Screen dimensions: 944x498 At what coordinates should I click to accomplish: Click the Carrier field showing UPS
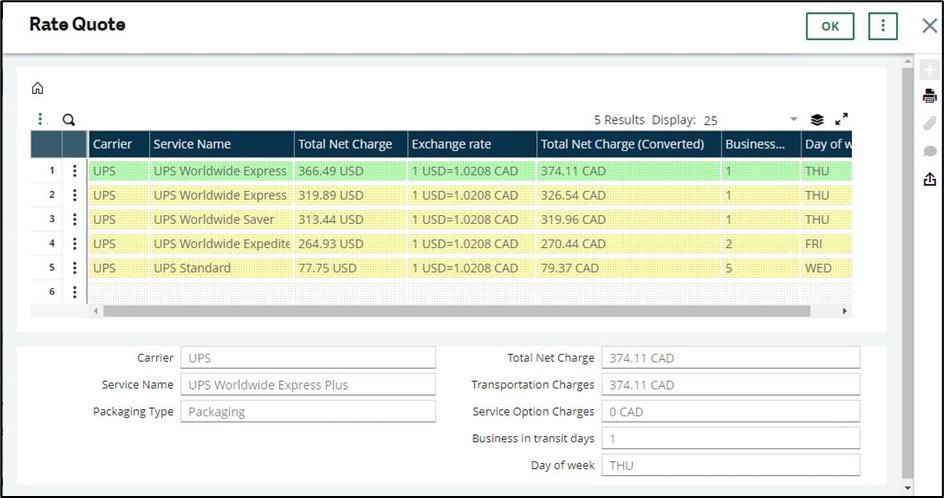(308, 358)
